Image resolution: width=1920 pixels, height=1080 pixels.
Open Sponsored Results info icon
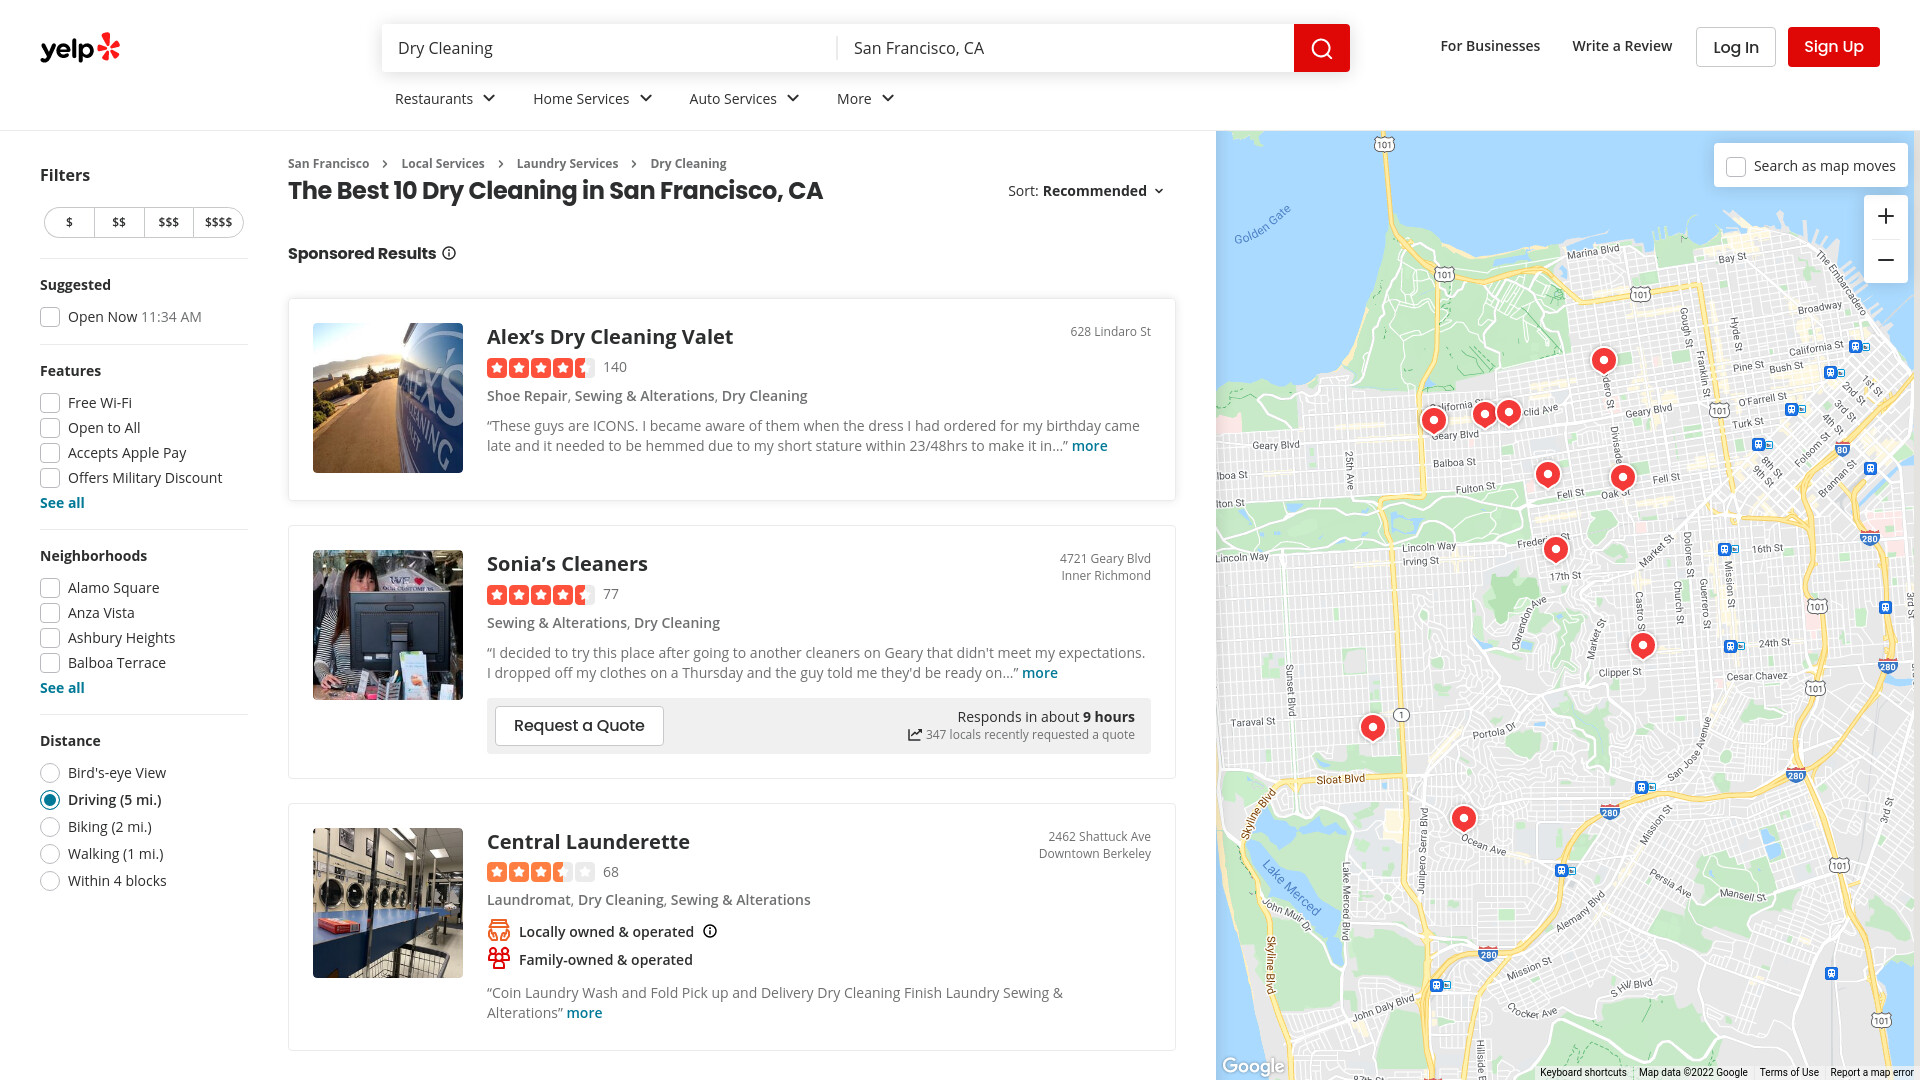tap(449, 253)
